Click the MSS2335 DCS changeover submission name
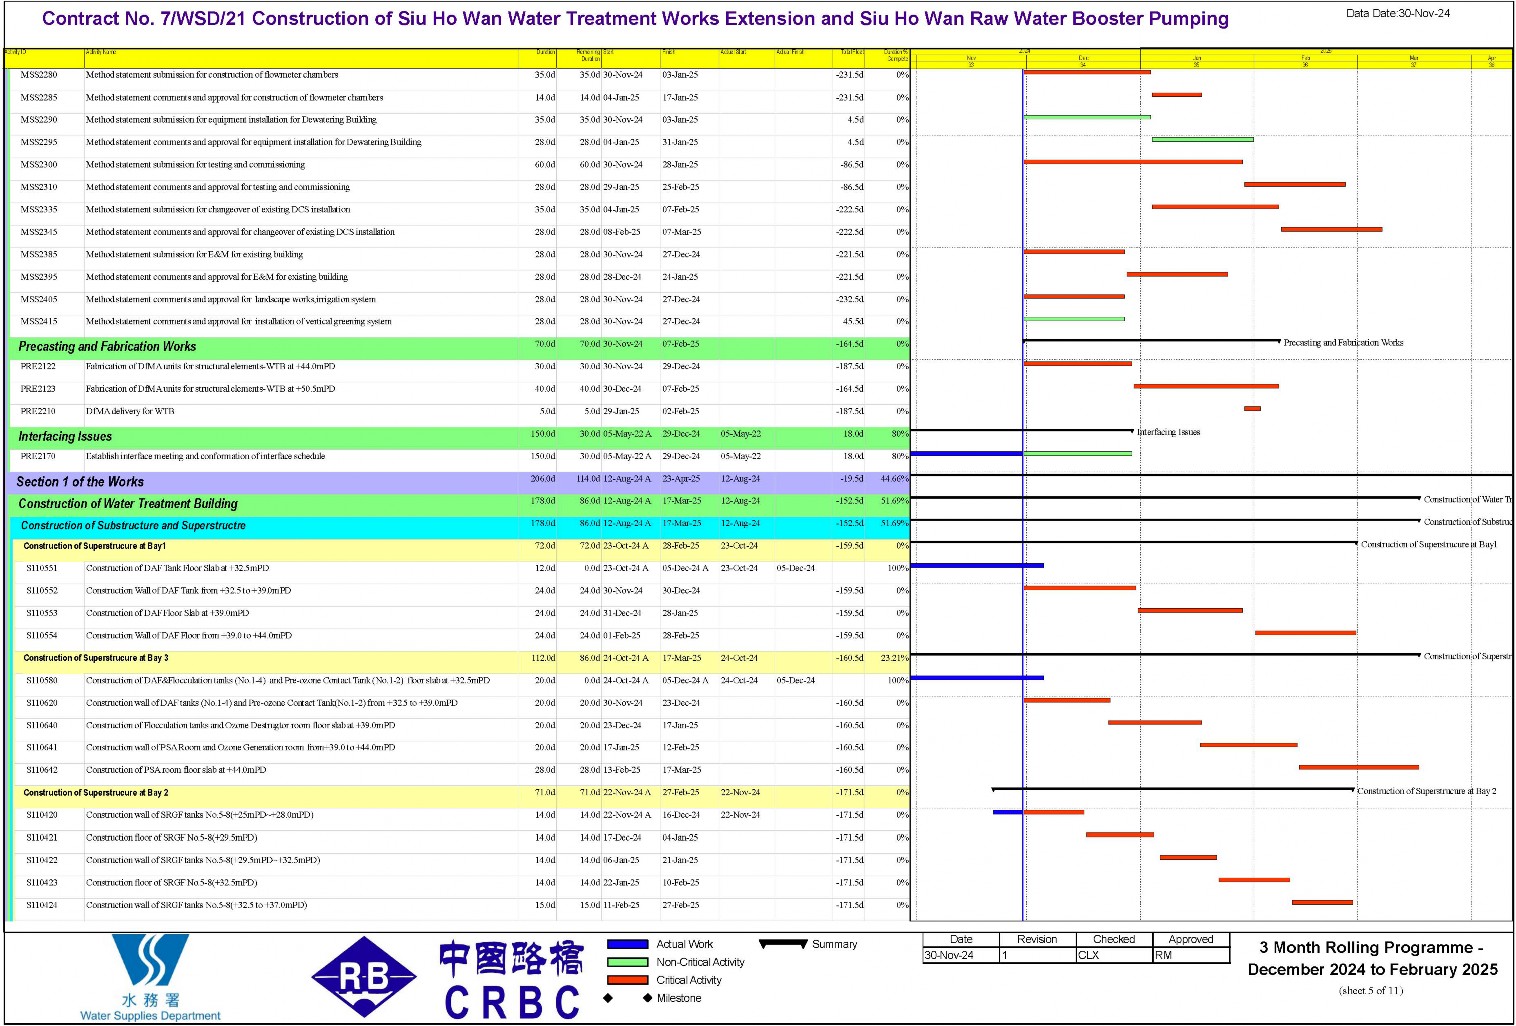 click(218, 210)
